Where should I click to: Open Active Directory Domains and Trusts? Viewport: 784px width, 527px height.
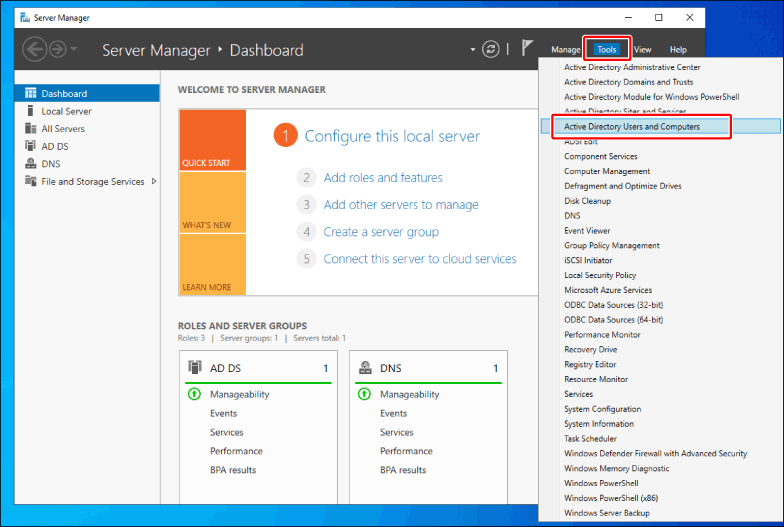pos(628,82)
